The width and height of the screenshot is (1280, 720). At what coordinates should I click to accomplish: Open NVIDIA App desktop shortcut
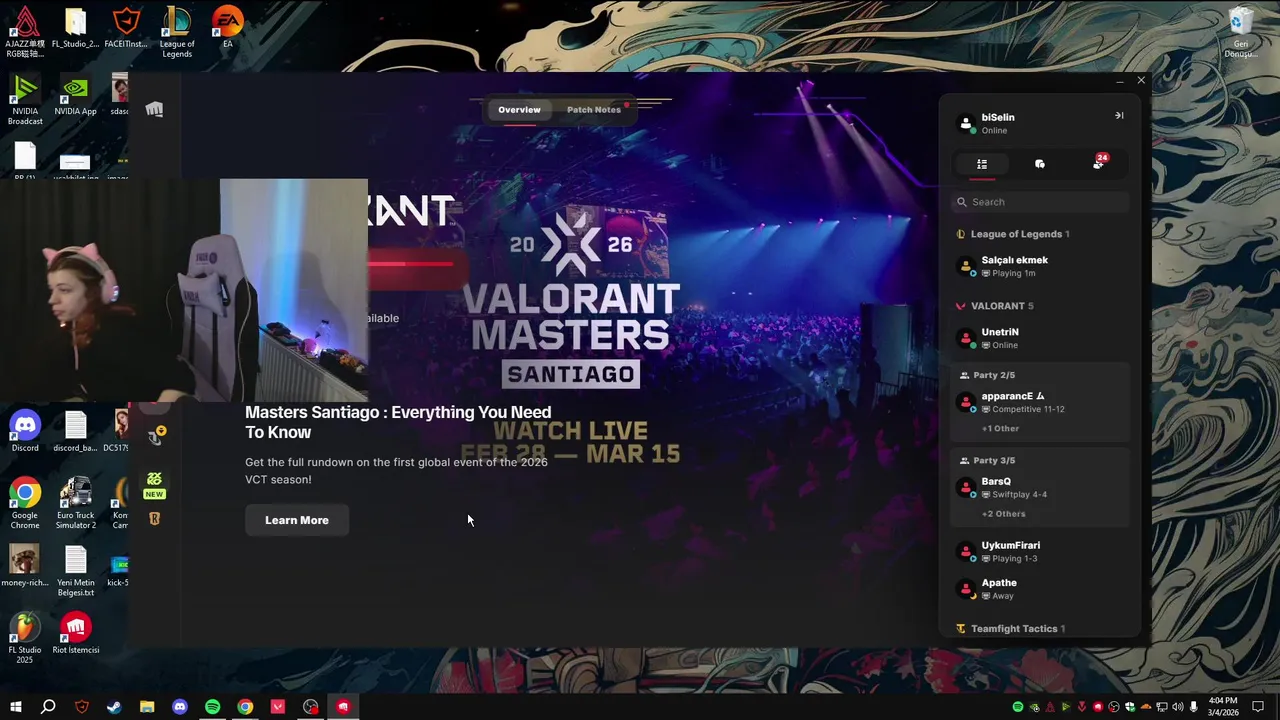point(76,95)
